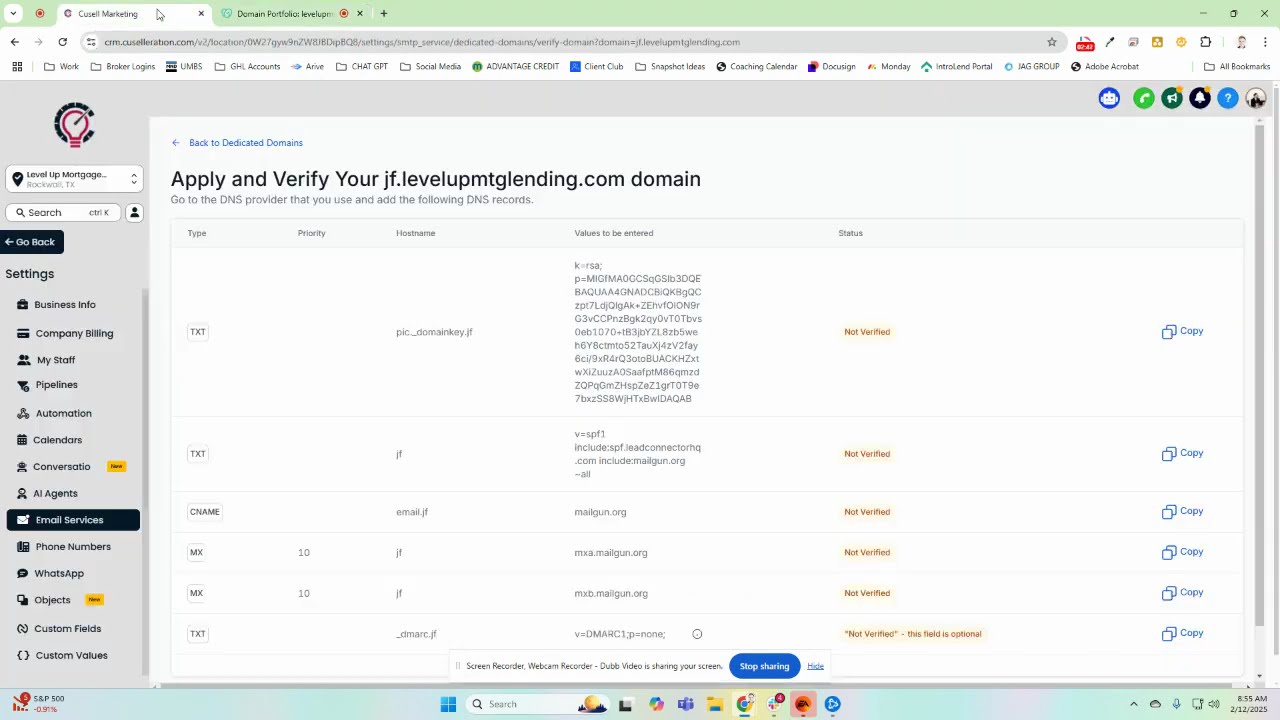Open the Windows Start menu

(448, 704)
